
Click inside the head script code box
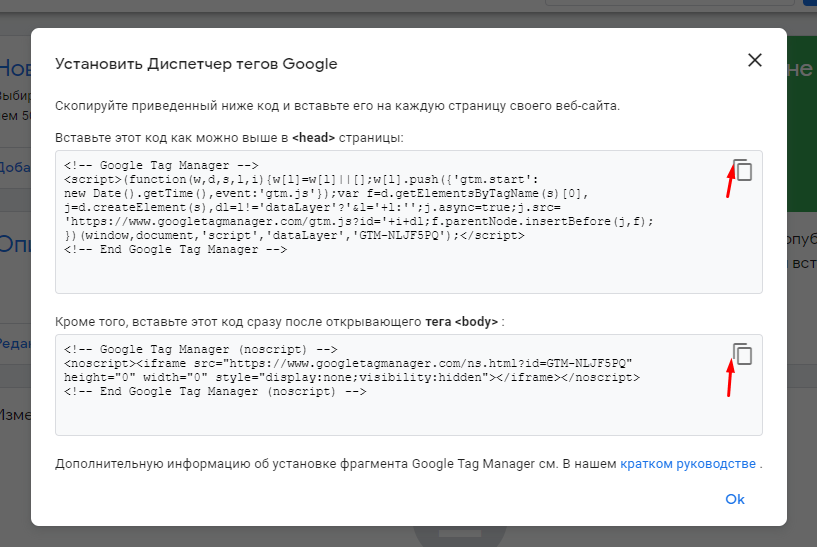(x=408, y=222)
